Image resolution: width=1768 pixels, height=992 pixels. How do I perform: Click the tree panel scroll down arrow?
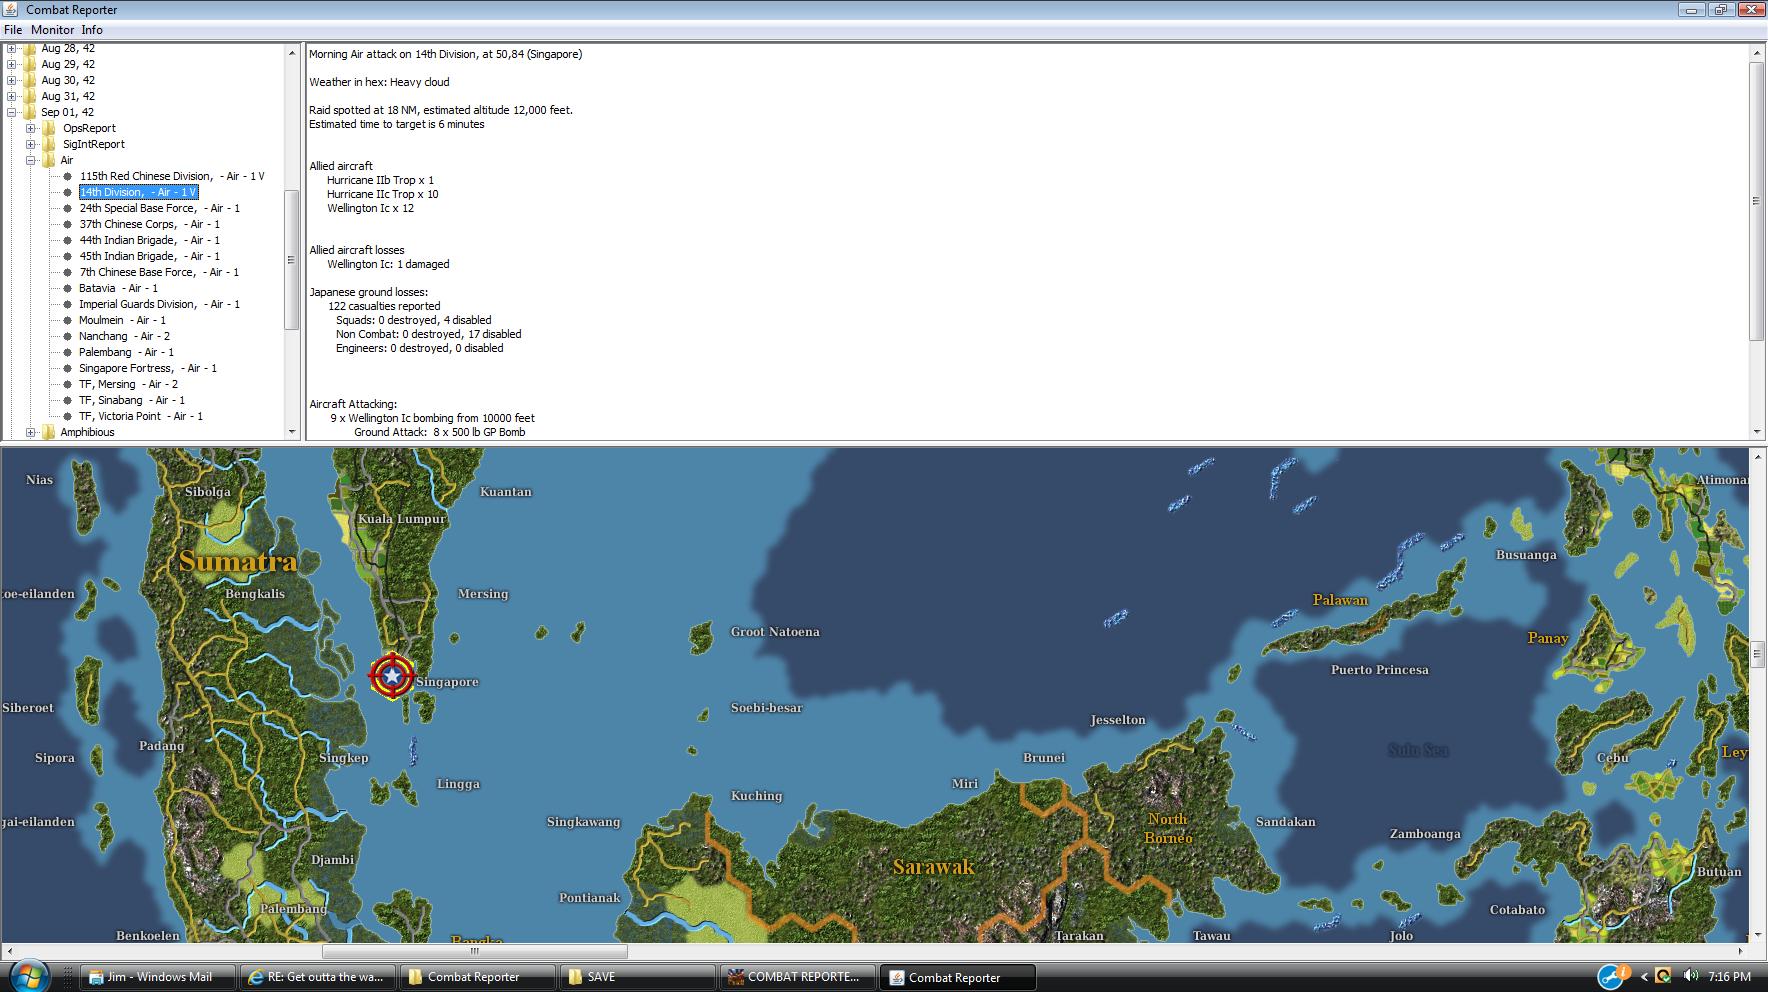292,432
